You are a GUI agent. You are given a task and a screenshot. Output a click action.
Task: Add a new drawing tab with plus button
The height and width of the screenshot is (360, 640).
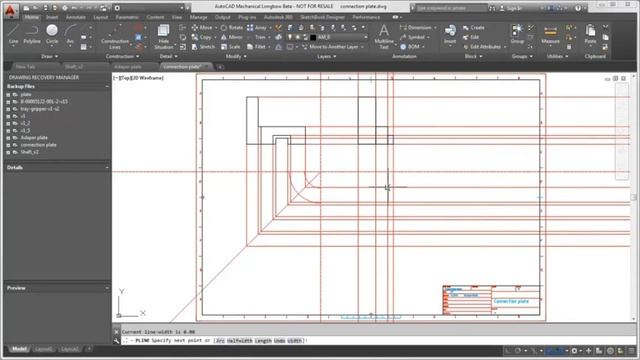pos(220,67)
